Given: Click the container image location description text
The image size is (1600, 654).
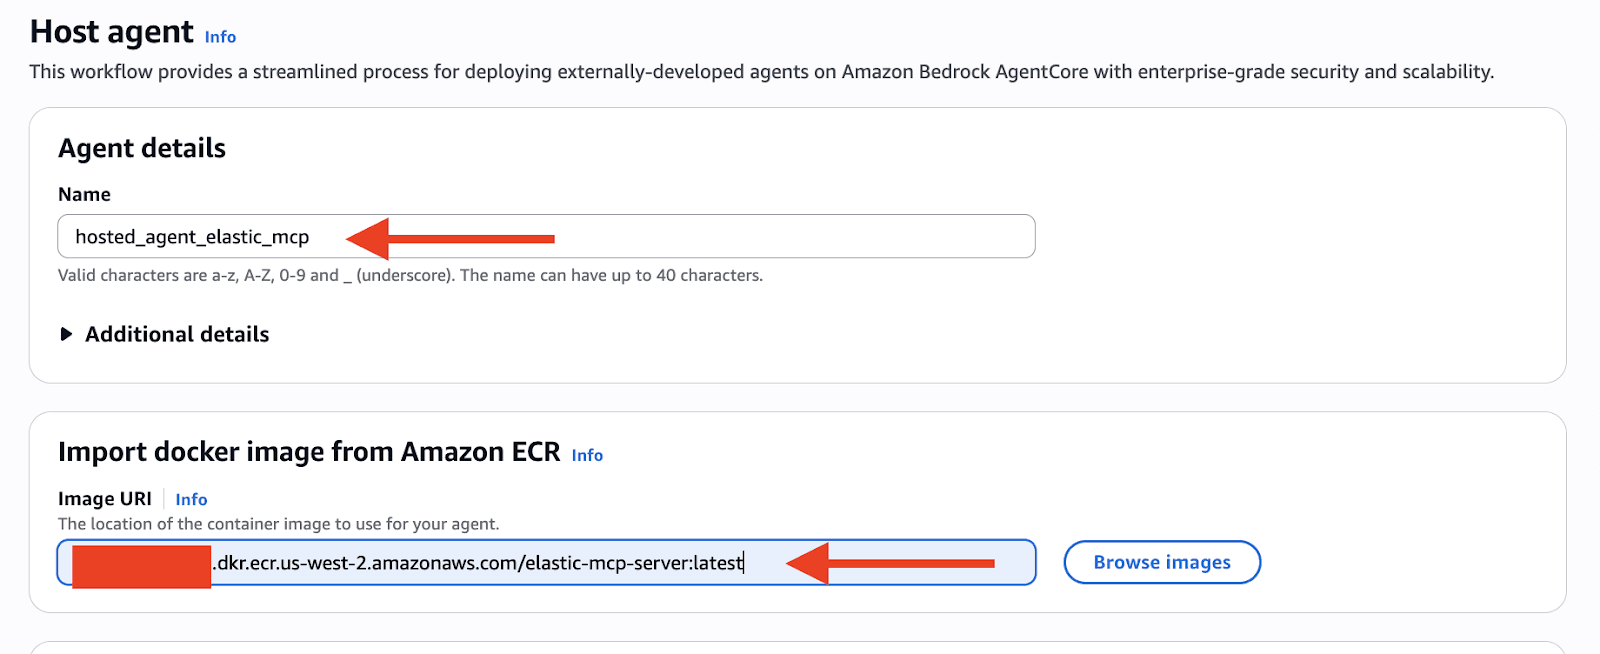Looking at the screenshot, I should pos(278,524).
